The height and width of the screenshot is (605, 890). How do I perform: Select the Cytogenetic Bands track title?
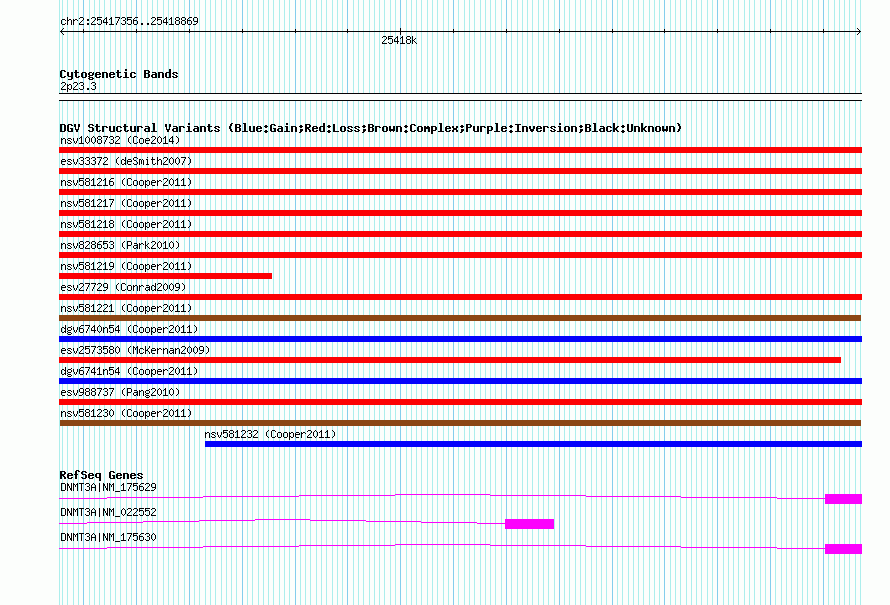119,74
